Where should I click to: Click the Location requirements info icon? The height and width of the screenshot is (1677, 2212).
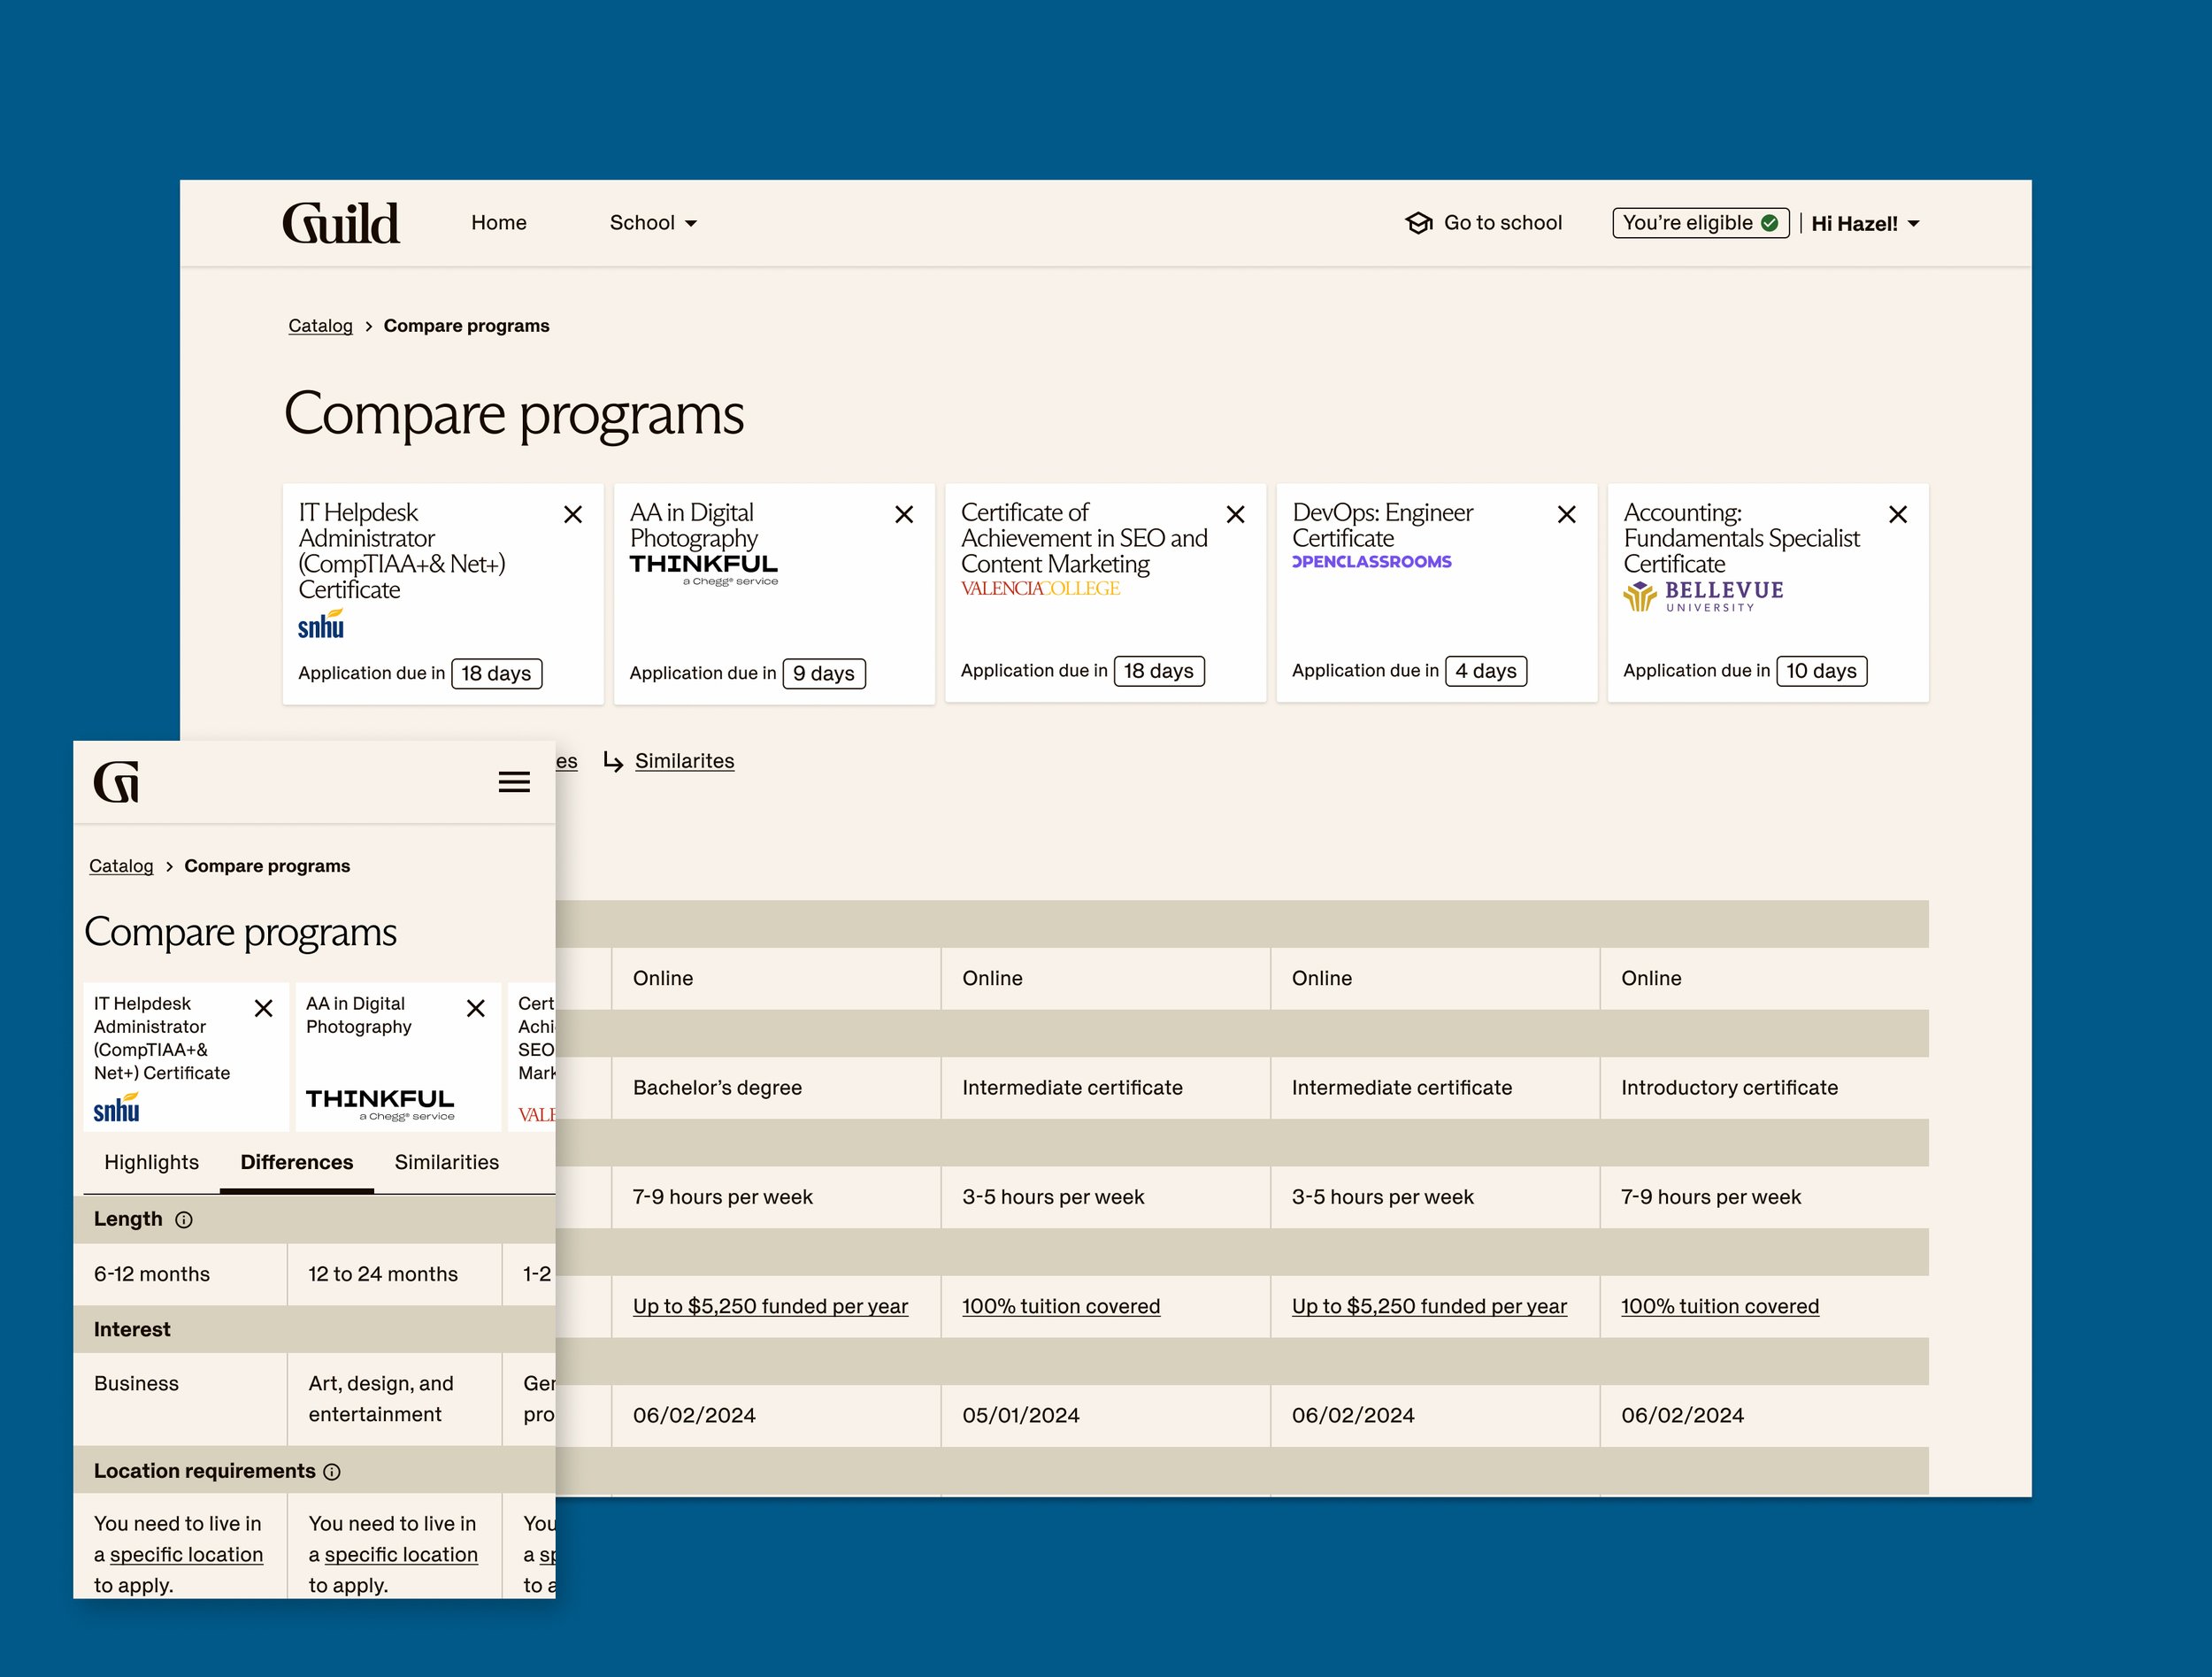[332, 1471]
